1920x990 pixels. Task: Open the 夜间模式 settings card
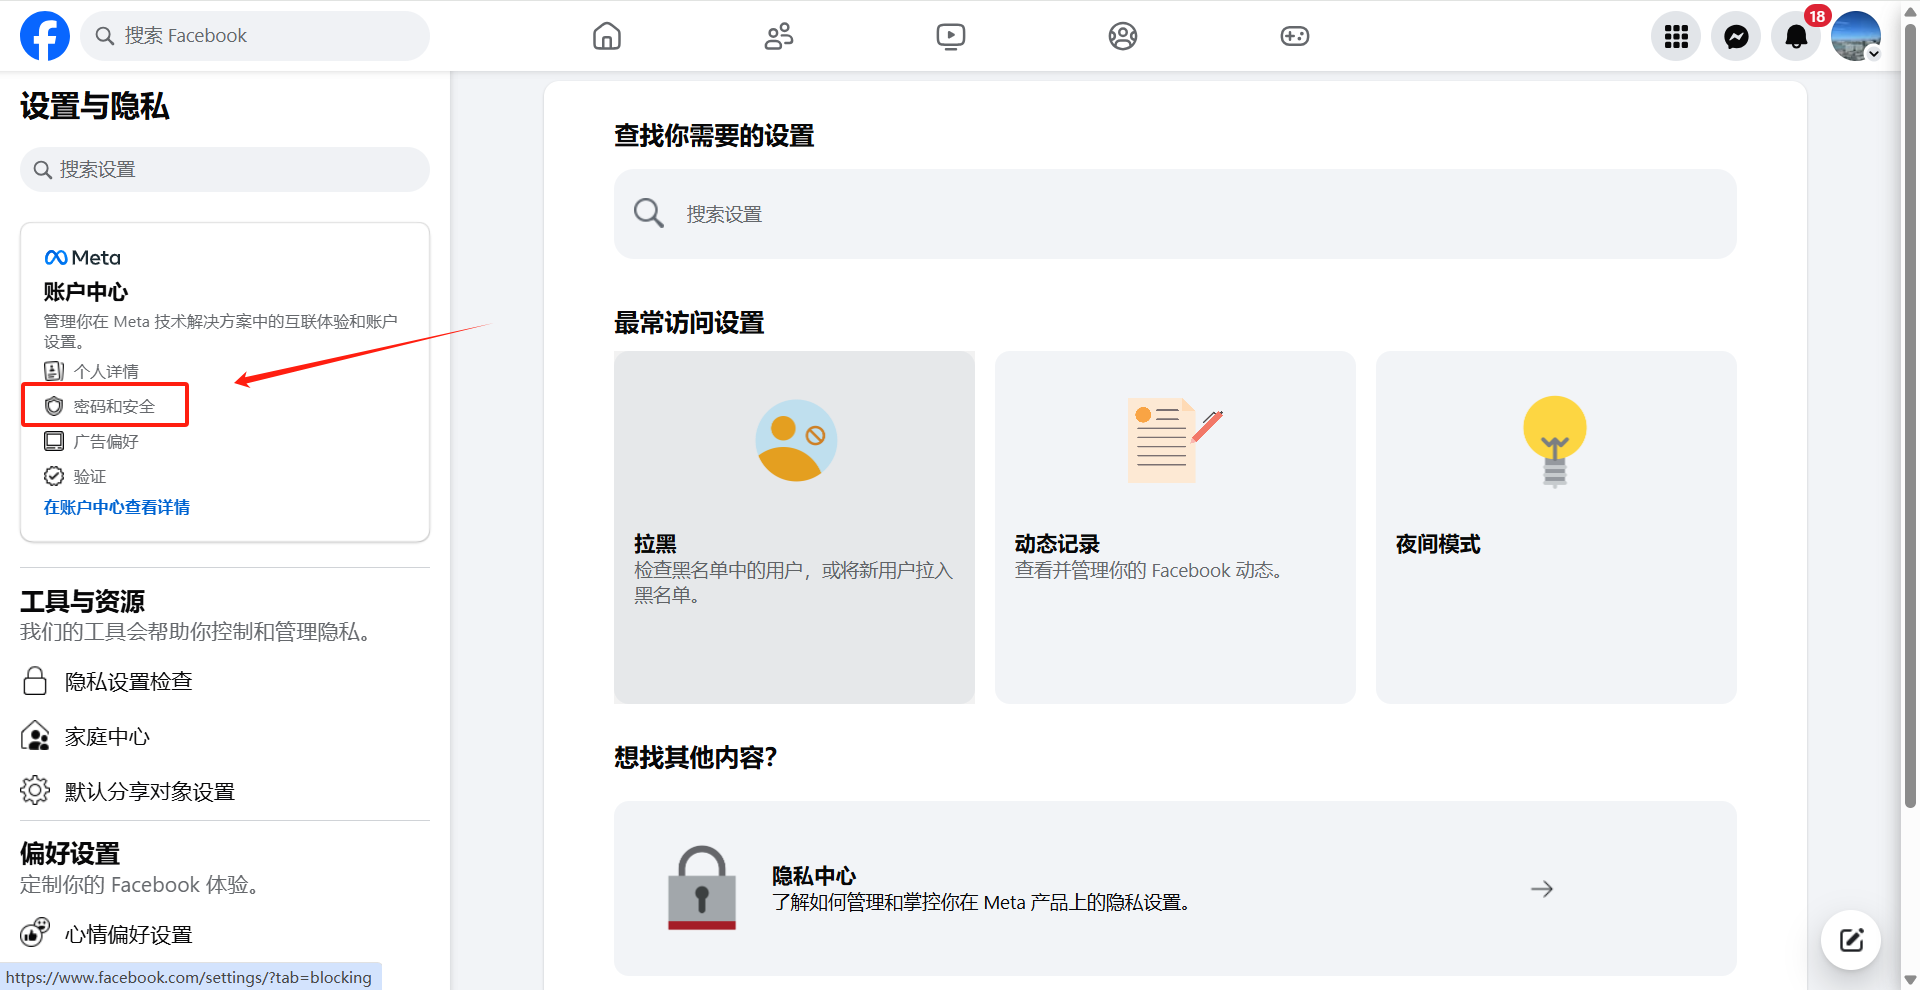(1556, 527)
